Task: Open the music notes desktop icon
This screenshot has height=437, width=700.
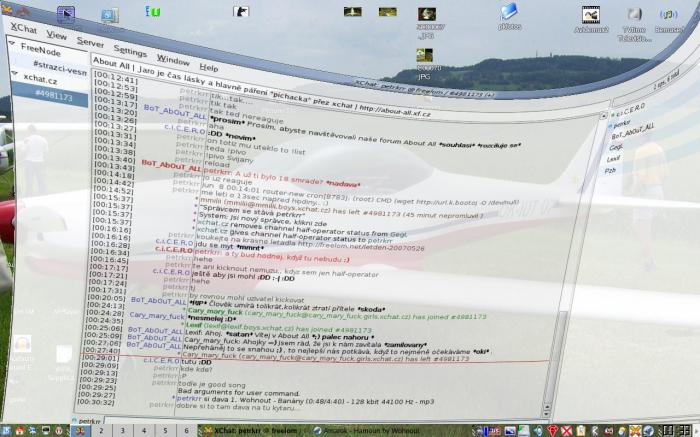Action: click(669, 19)
